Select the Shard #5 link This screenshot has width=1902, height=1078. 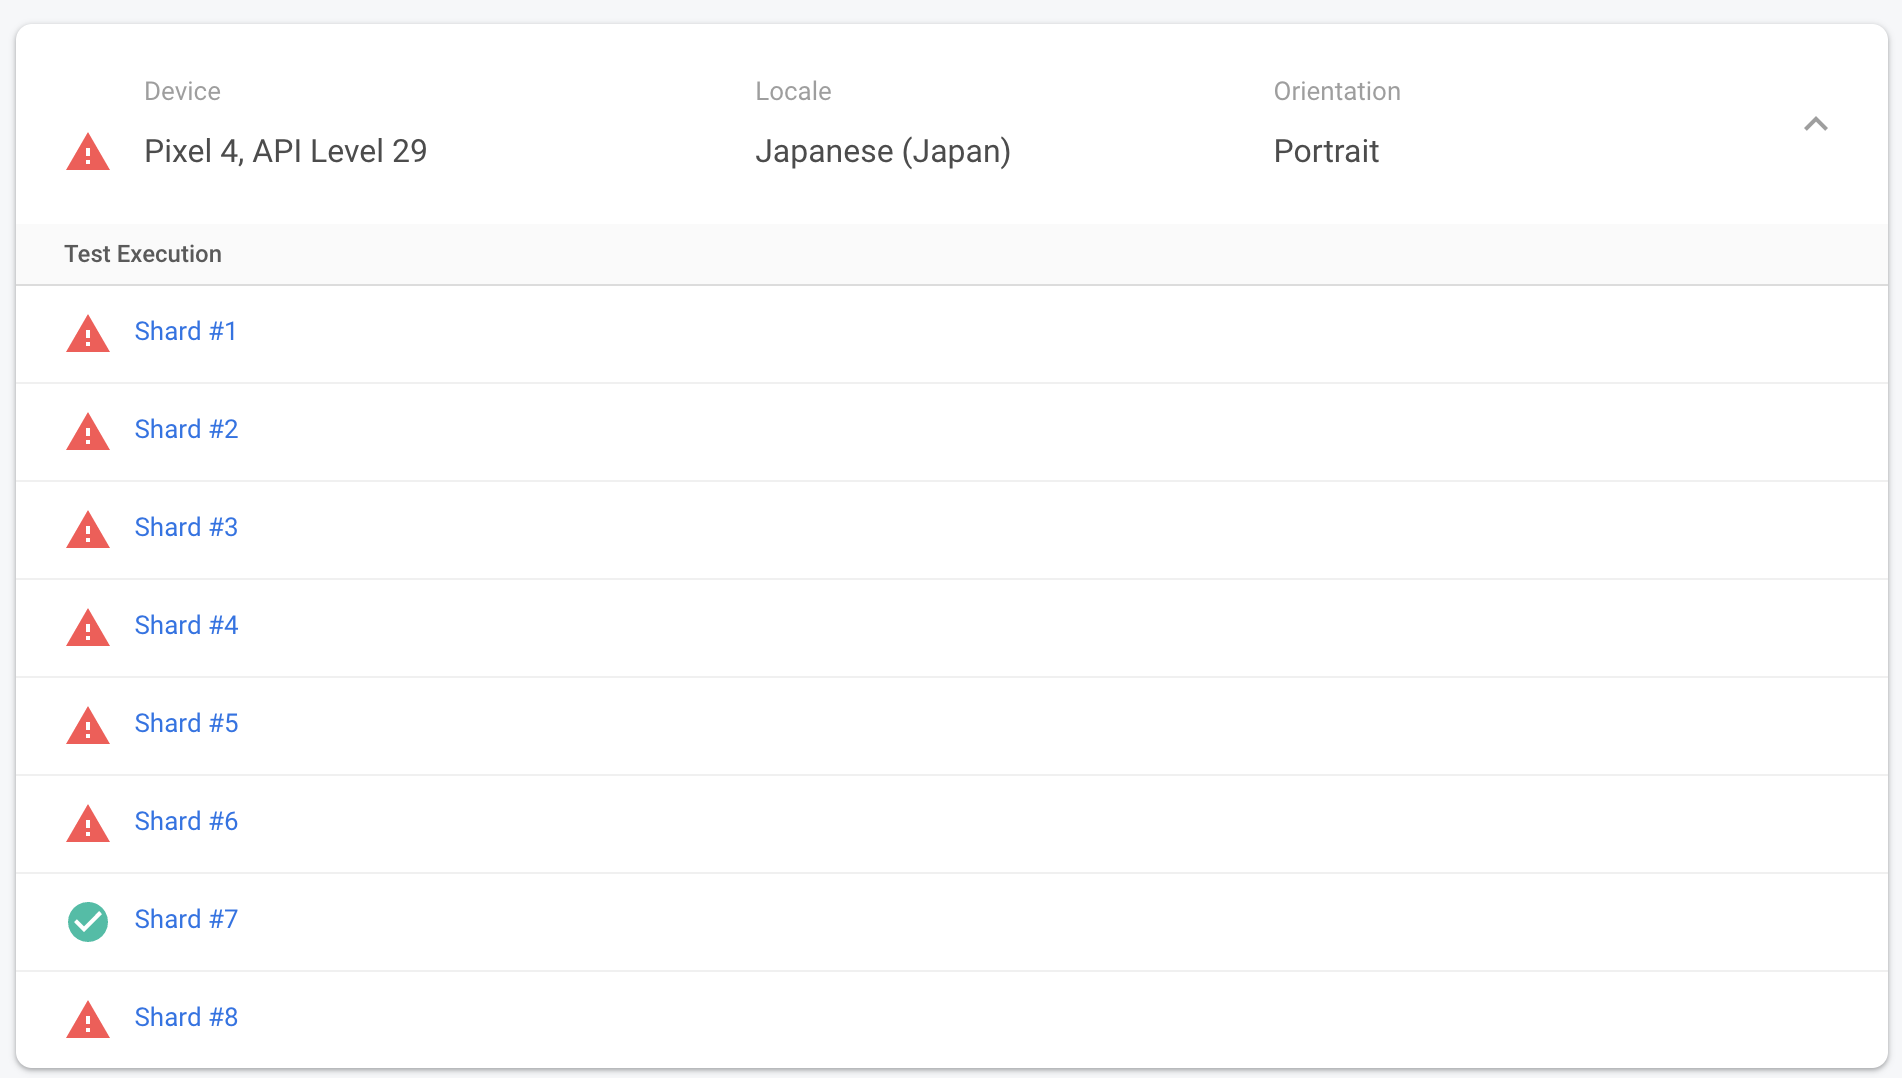[x=186, y=723]
